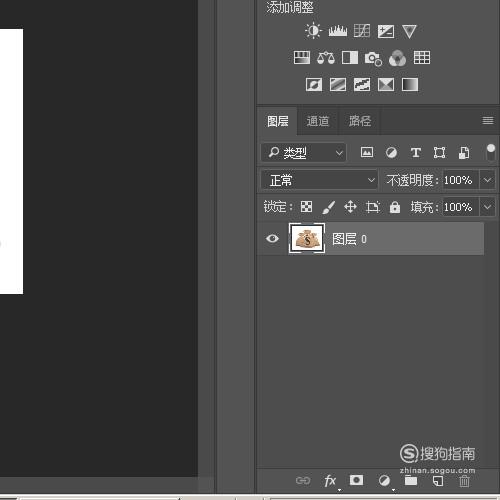Viewport: 500px width, 500px height.
Task: Add a Levels adjustment
Action: coord(338,31)
